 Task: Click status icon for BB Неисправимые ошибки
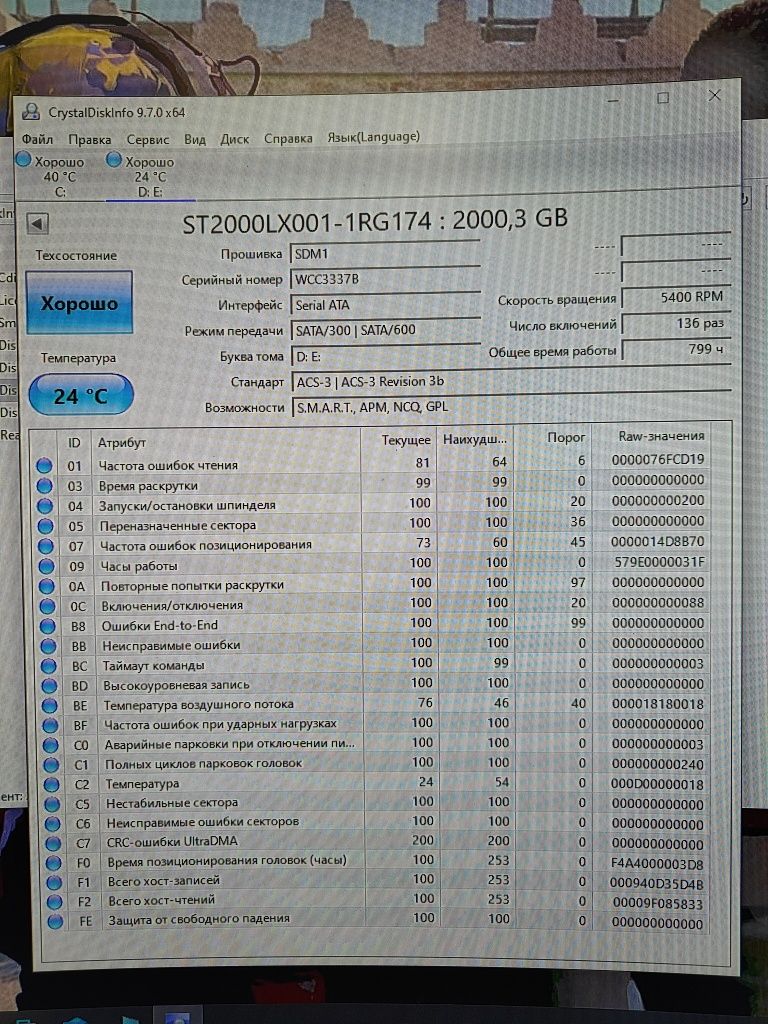click(x=48, y=646)
